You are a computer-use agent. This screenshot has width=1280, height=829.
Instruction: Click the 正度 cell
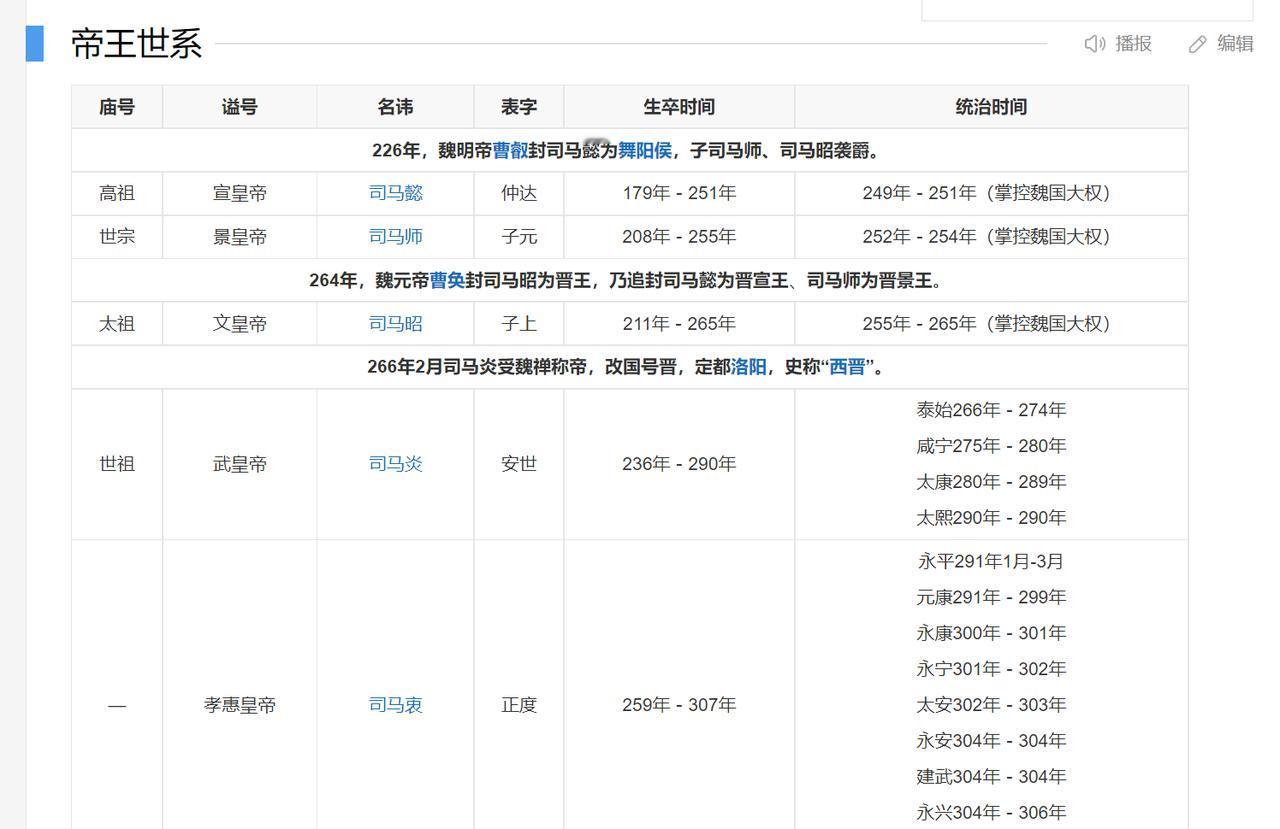(519, 705)
